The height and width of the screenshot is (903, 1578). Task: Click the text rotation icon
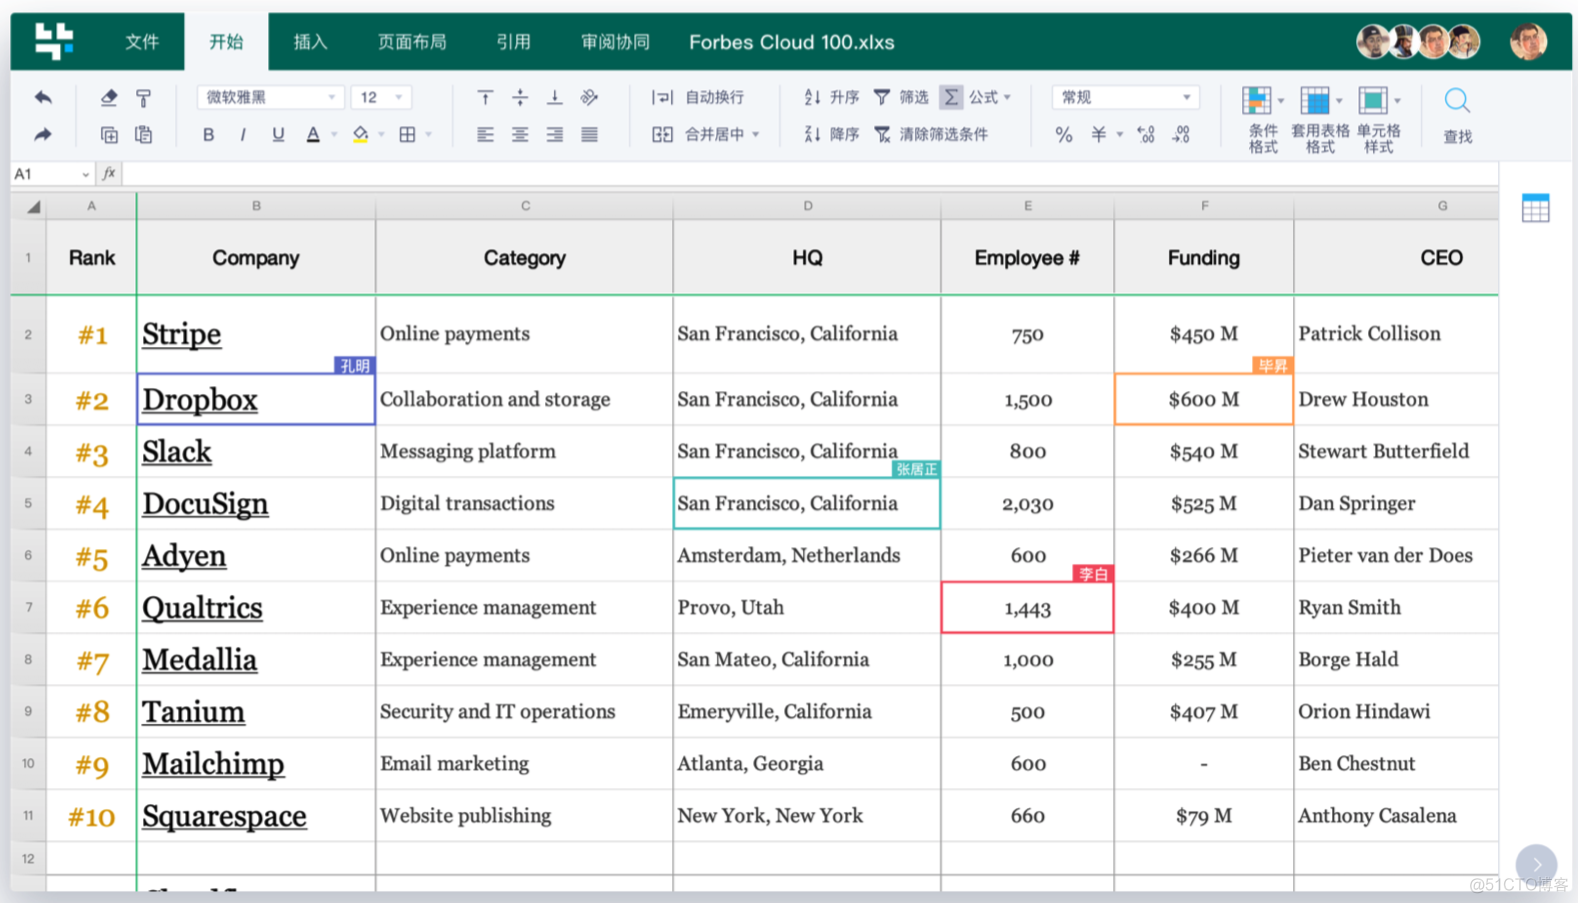(589, 97)
